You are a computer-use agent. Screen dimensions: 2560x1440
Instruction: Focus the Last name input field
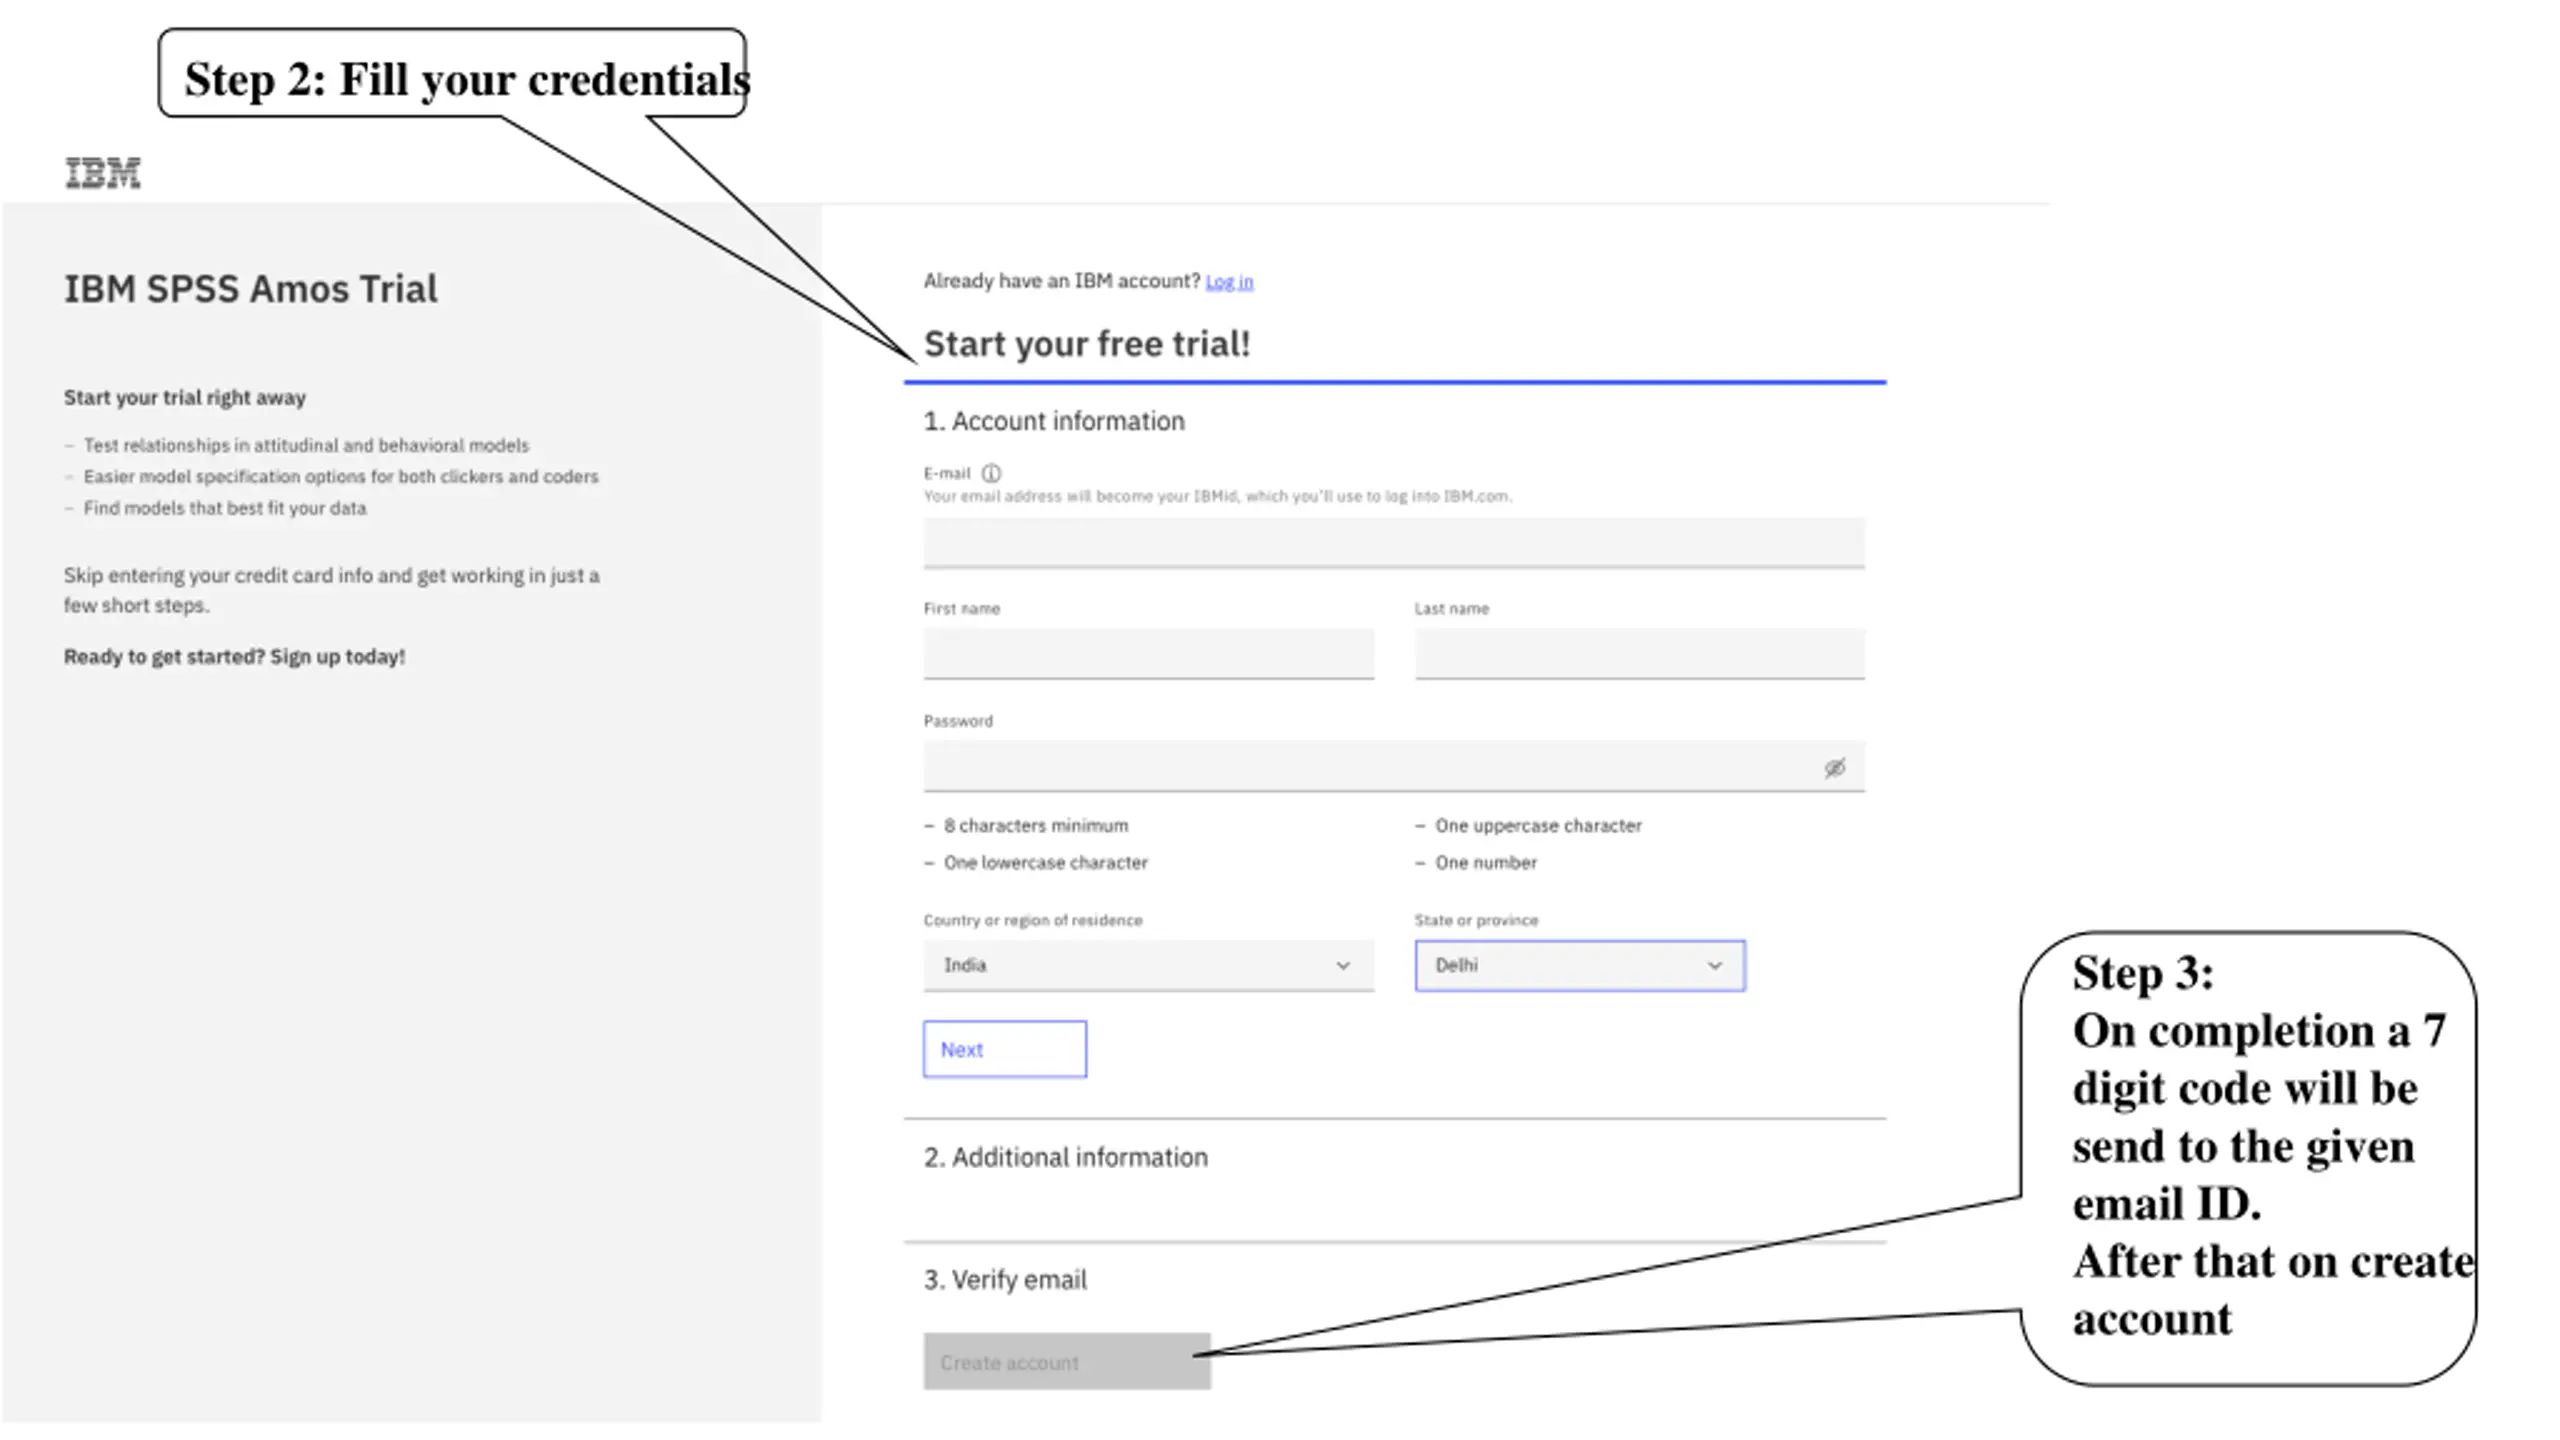[1640, 654]
